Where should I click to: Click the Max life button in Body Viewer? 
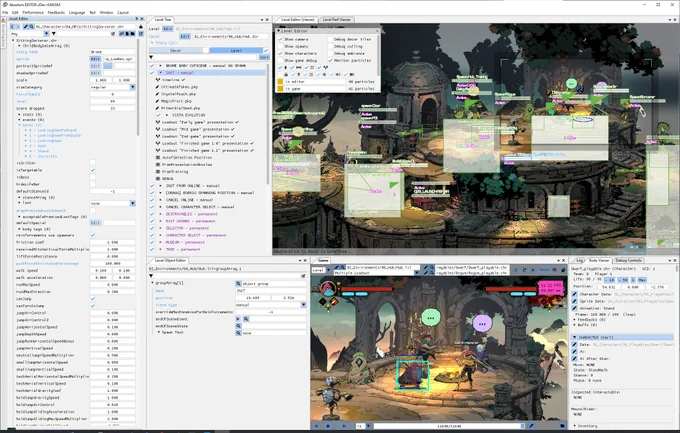click(x=642, y=280)
